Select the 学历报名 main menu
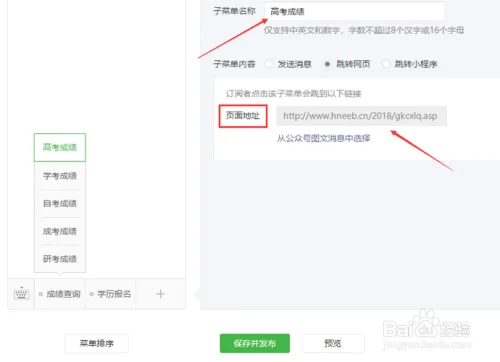500x362 pixels. click(110, 294)
